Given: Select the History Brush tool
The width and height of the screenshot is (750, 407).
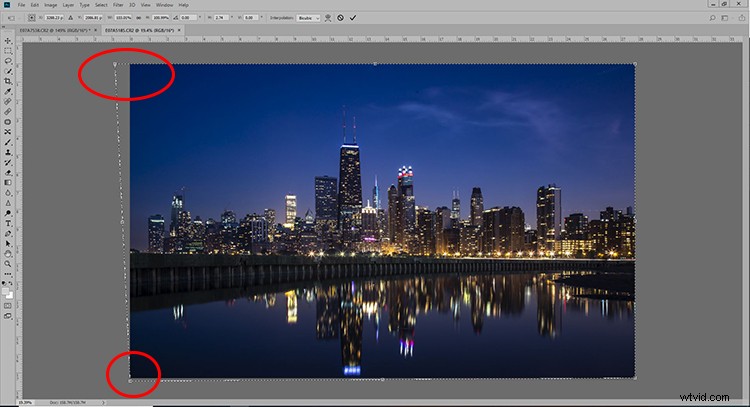Looking at the screenshot, I should (x=8, y=163).
